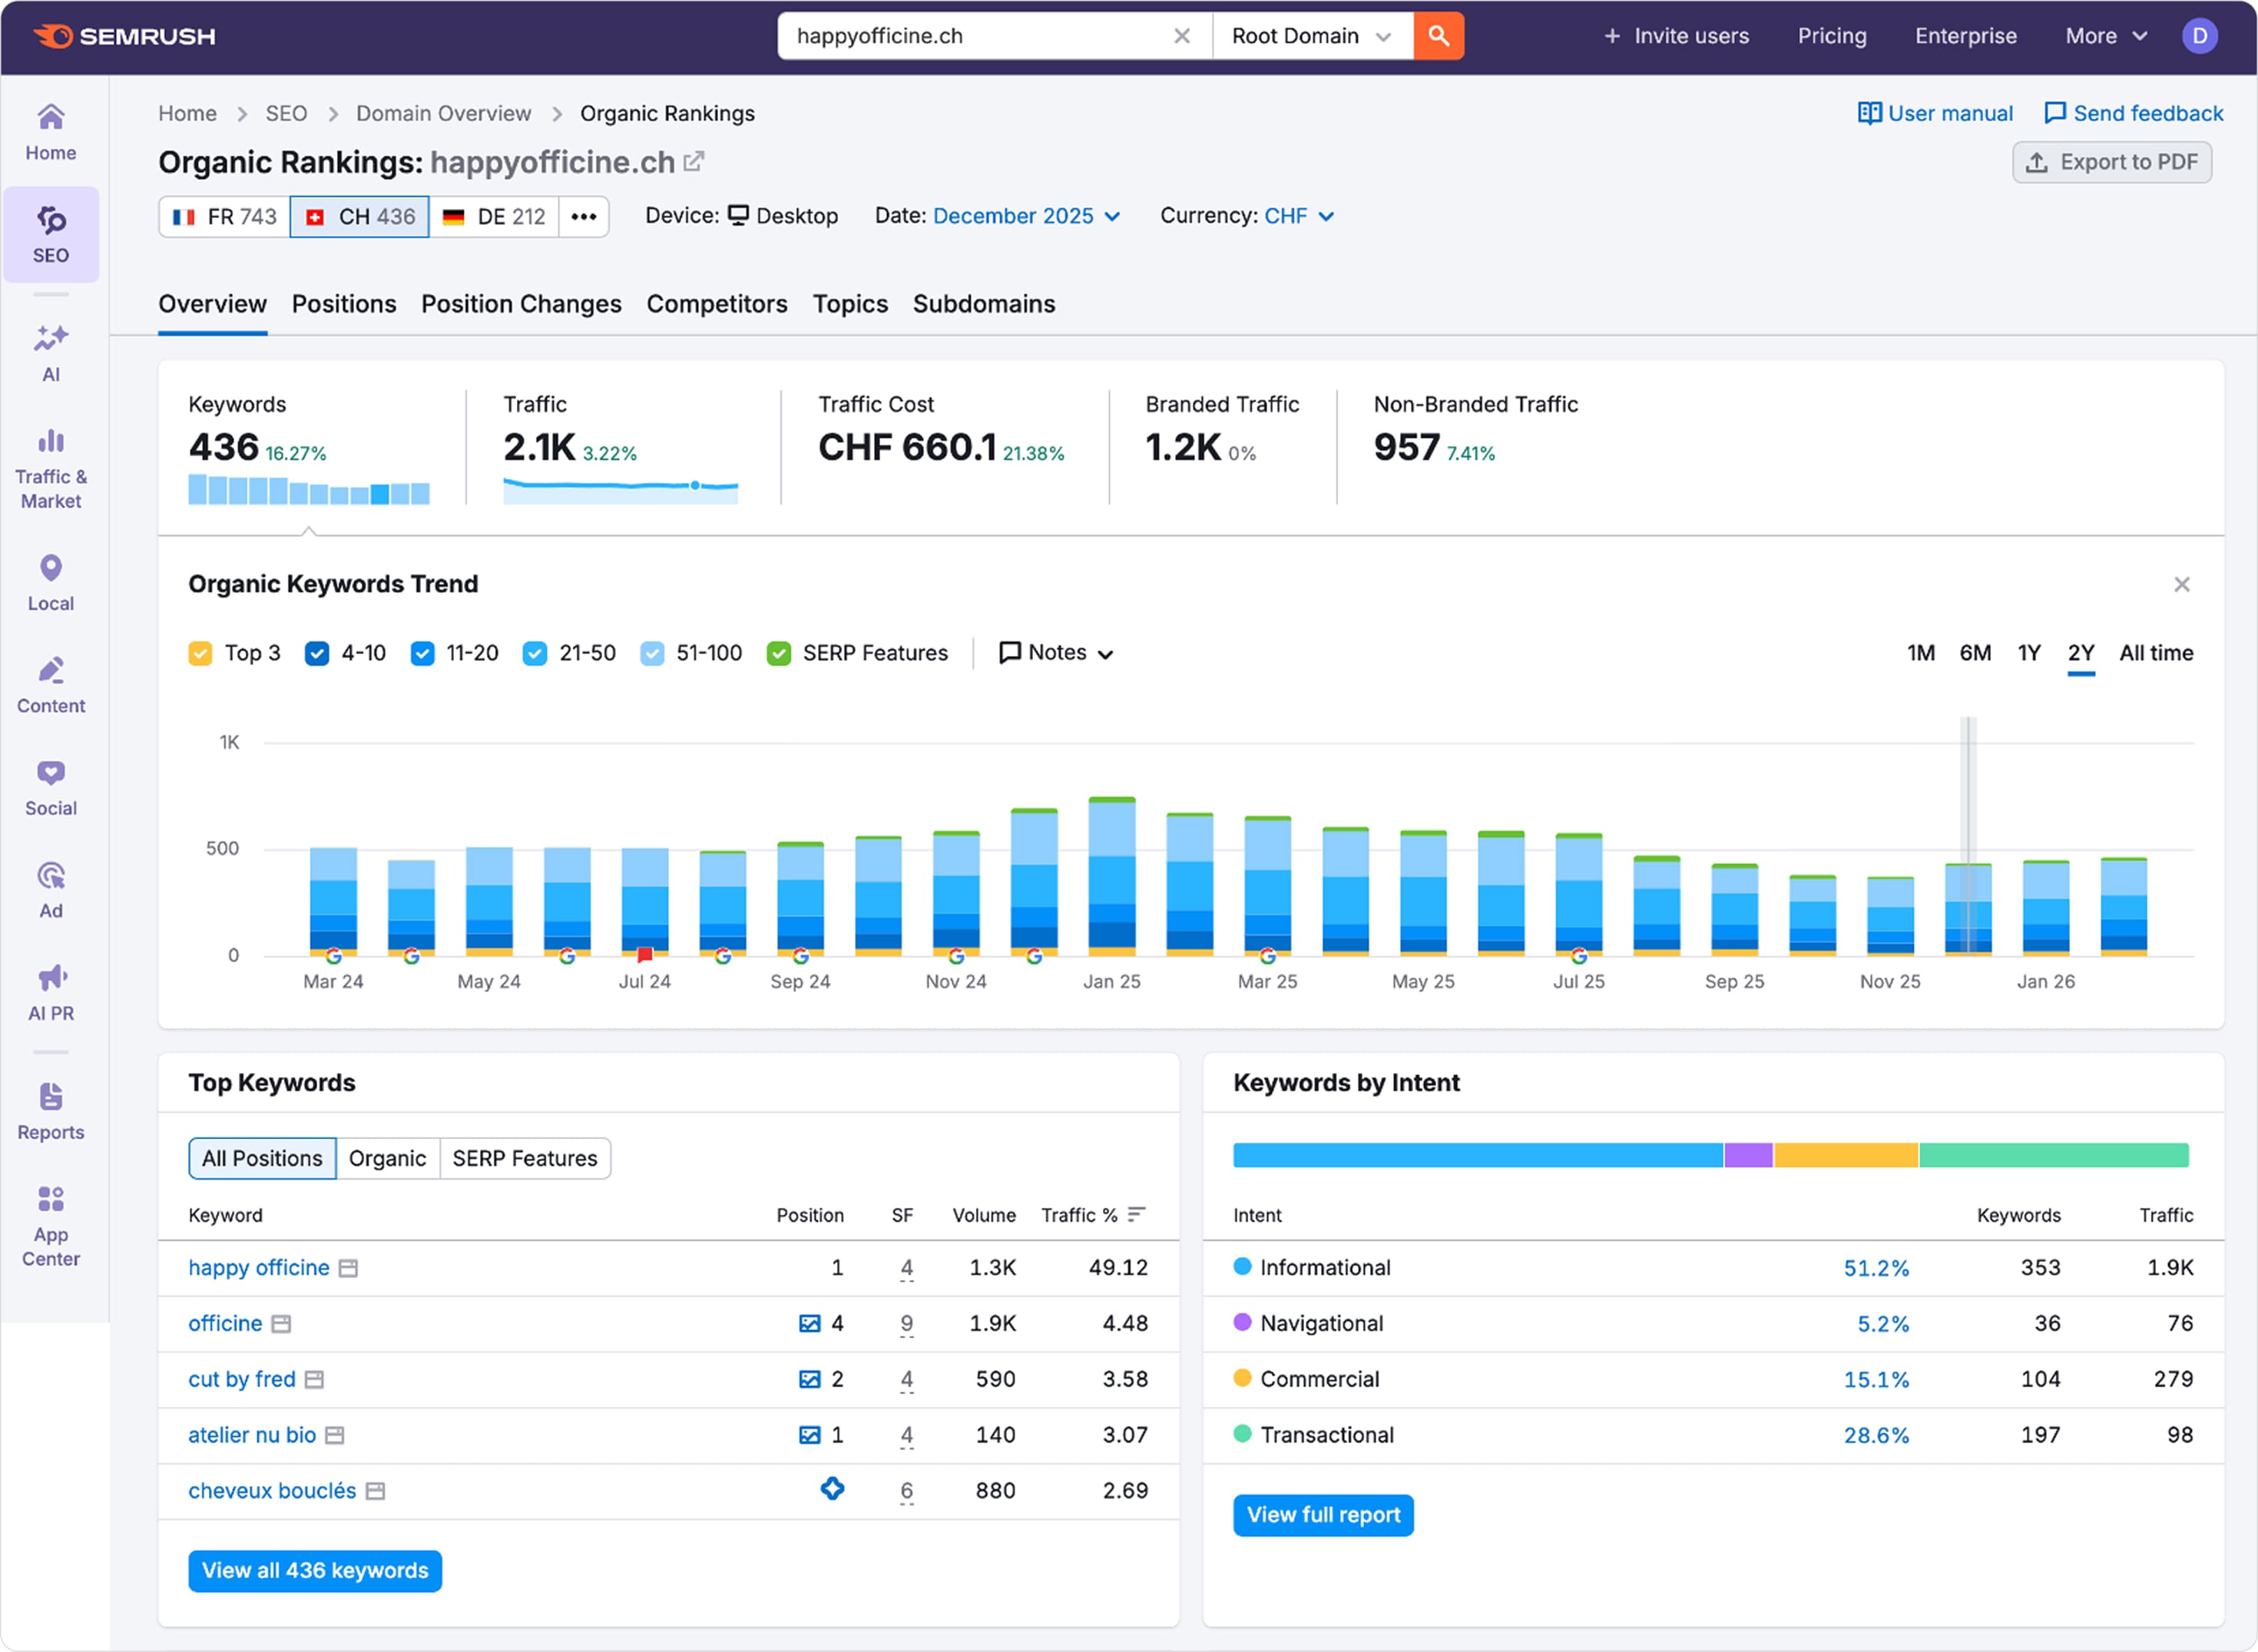Open the Notes dropdown

pos(1056,653)
